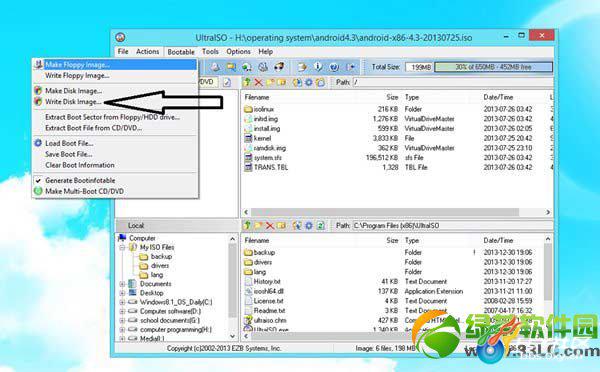Click the blue gear icon in local toolbar

point(309,225)
